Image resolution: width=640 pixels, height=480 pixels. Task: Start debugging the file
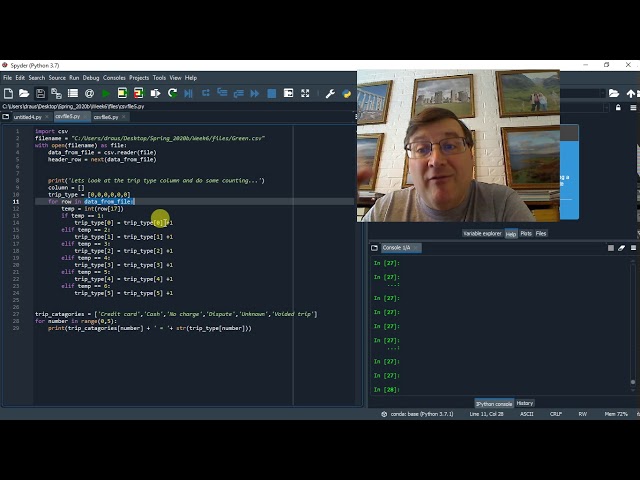pyautogui.click(x=188, y=93)
